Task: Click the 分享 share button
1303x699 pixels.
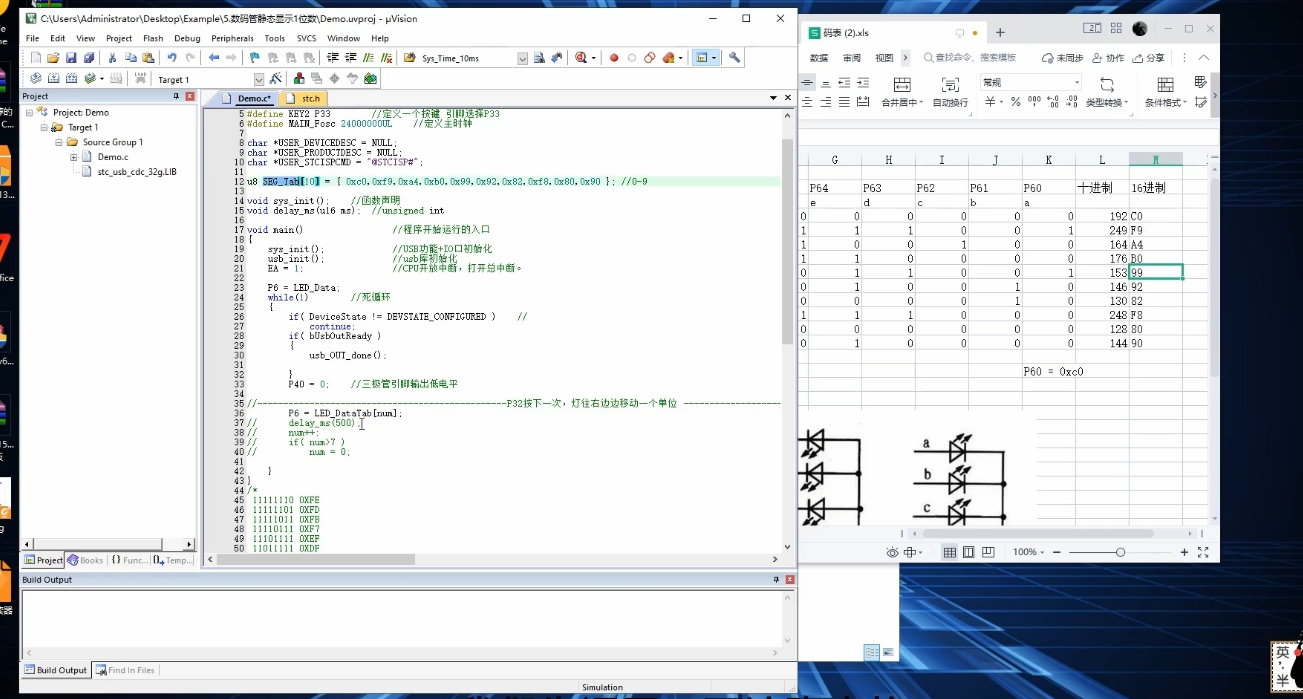Action: coord(1149,58)
